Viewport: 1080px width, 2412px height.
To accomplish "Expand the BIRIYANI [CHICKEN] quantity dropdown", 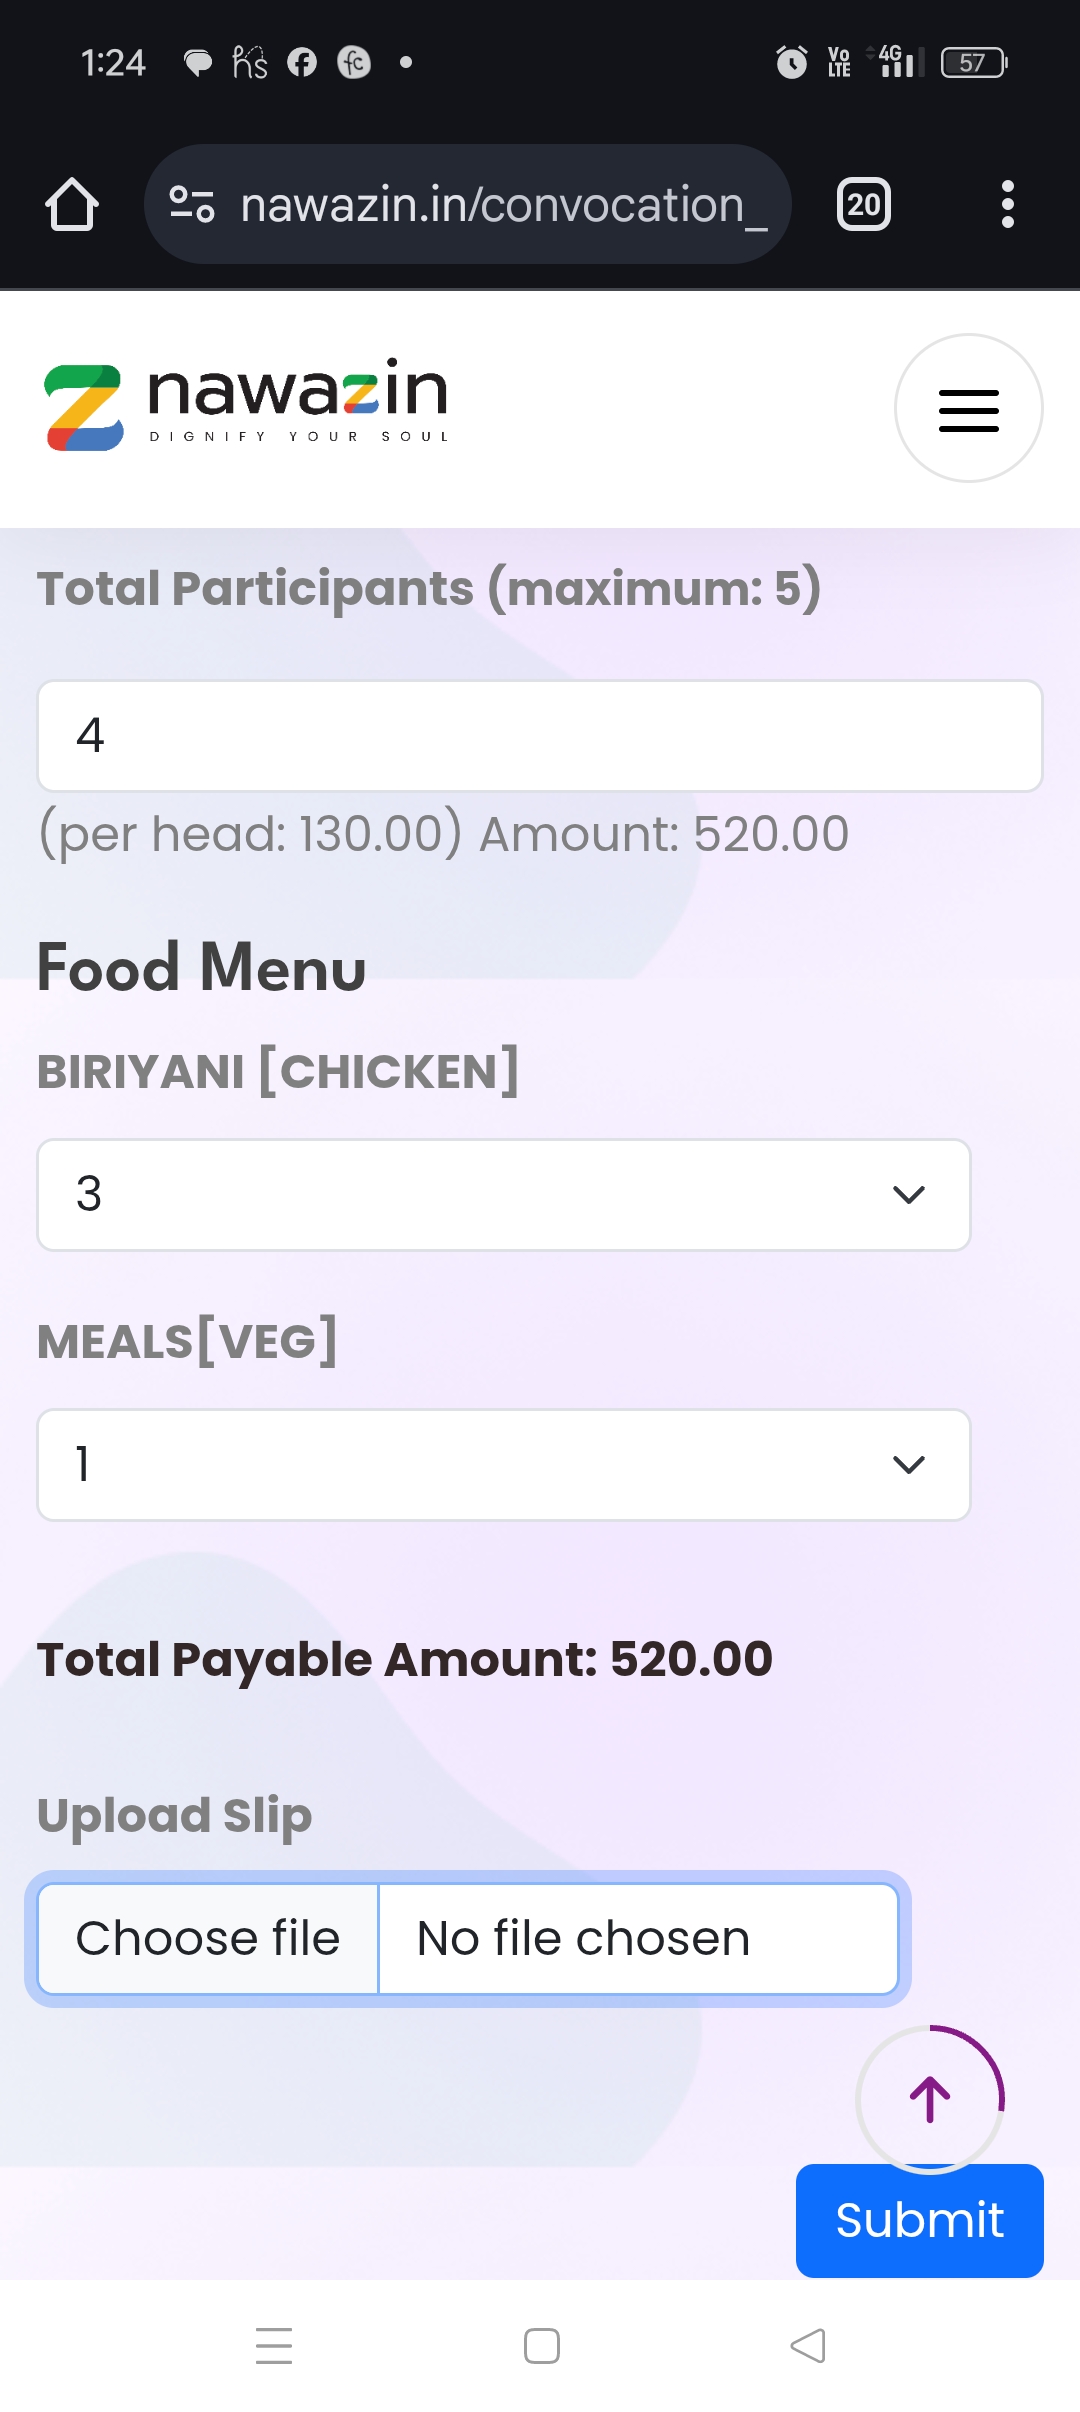I will pyautogui.click(x=504, y=1195).
